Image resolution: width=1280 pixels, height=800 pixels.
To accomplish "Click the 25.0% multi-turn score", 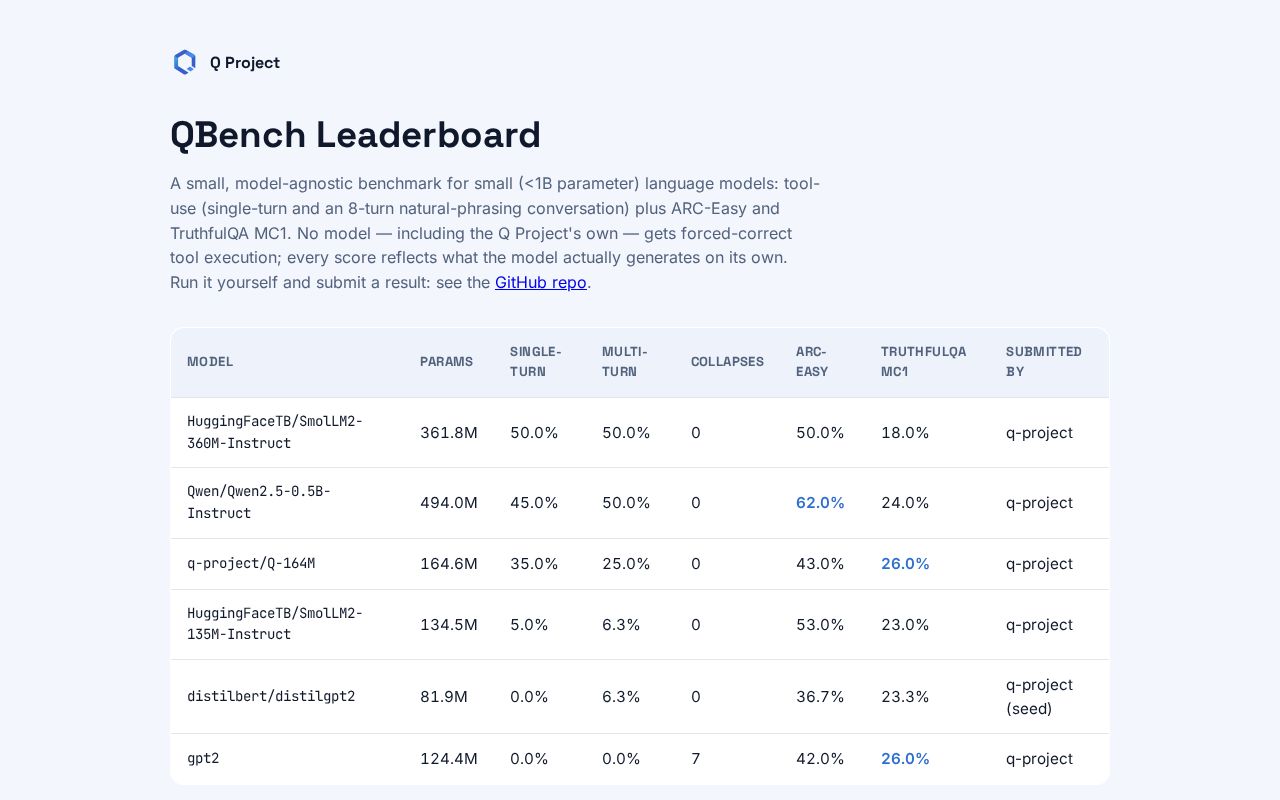I will click(626, 564).
